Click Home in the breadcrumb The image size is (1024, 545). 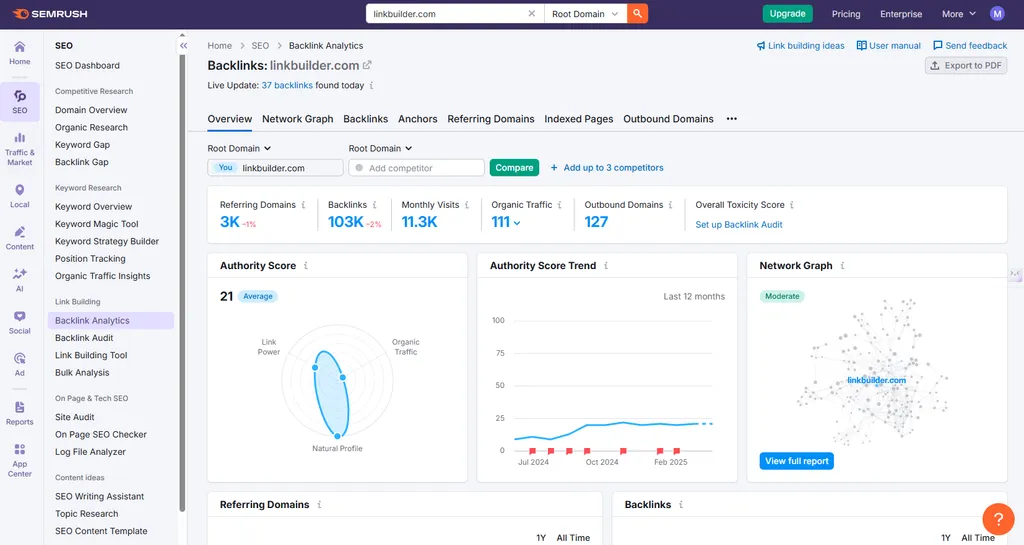pyautogui.click(x=219, y=46)
